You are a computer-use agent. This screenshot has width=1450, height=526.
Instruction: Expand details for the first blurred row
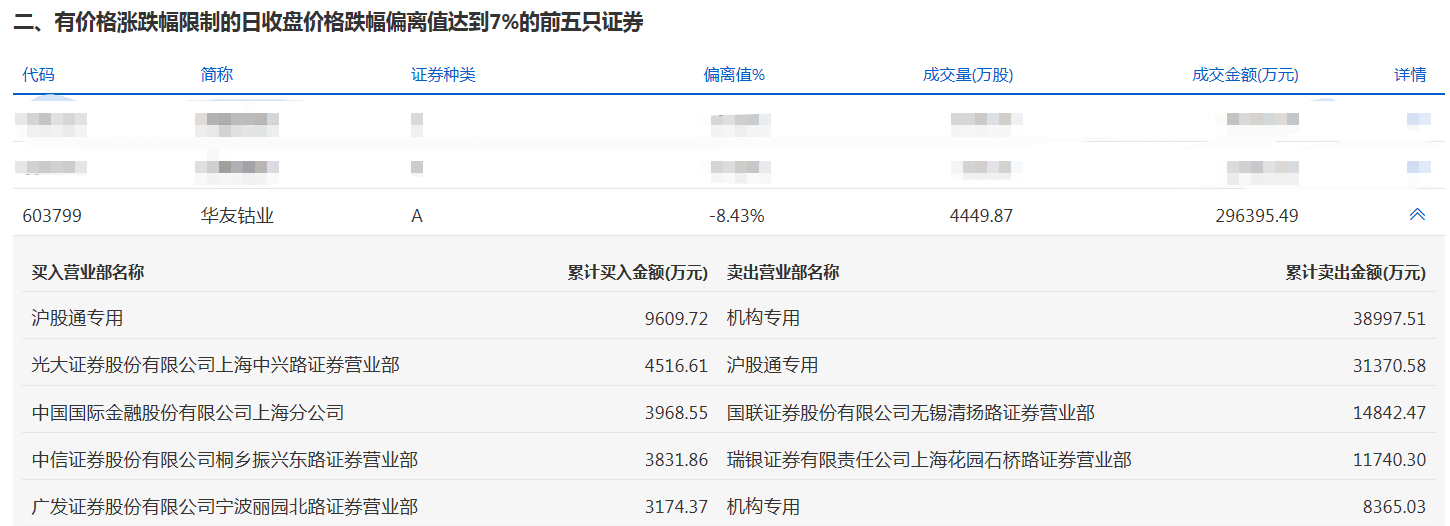[1417, 120]
